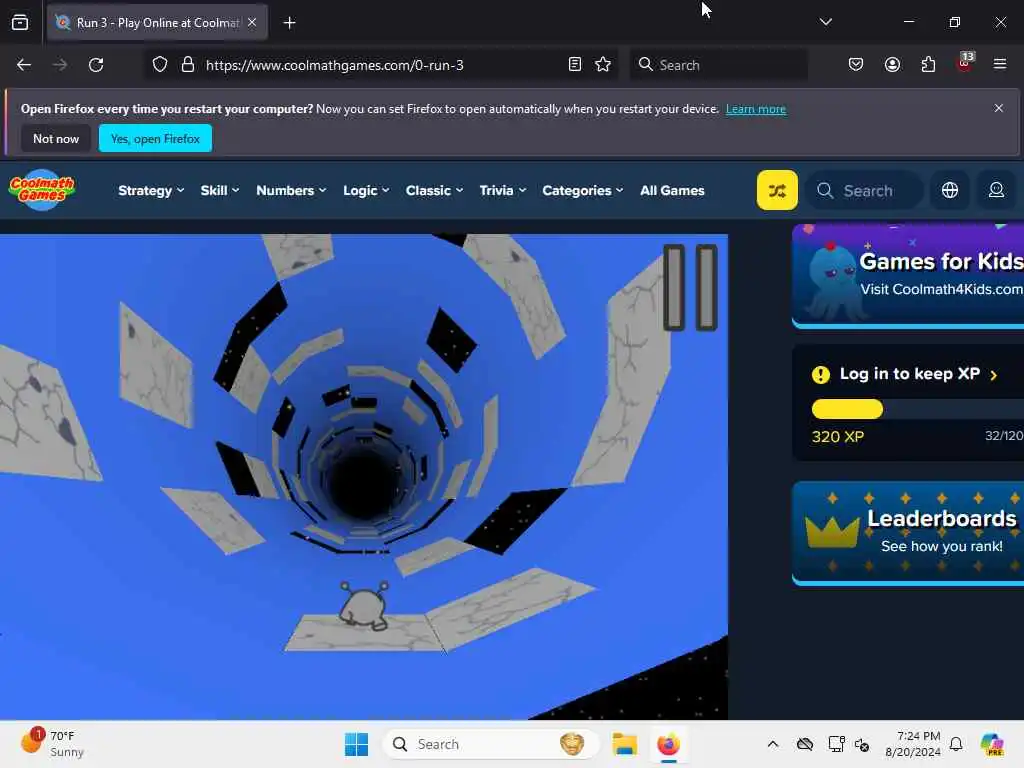List all tabs dropdown arrow
The width and height of the screenshot is (1024, 768).
825,22
